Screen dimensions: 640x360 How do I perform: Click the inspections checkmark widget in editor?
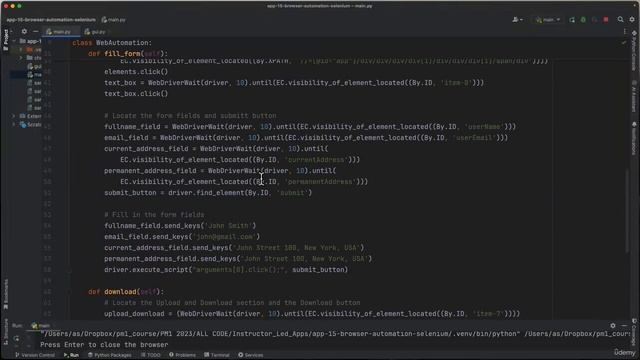pyautogui.click(x=624, y=42)
